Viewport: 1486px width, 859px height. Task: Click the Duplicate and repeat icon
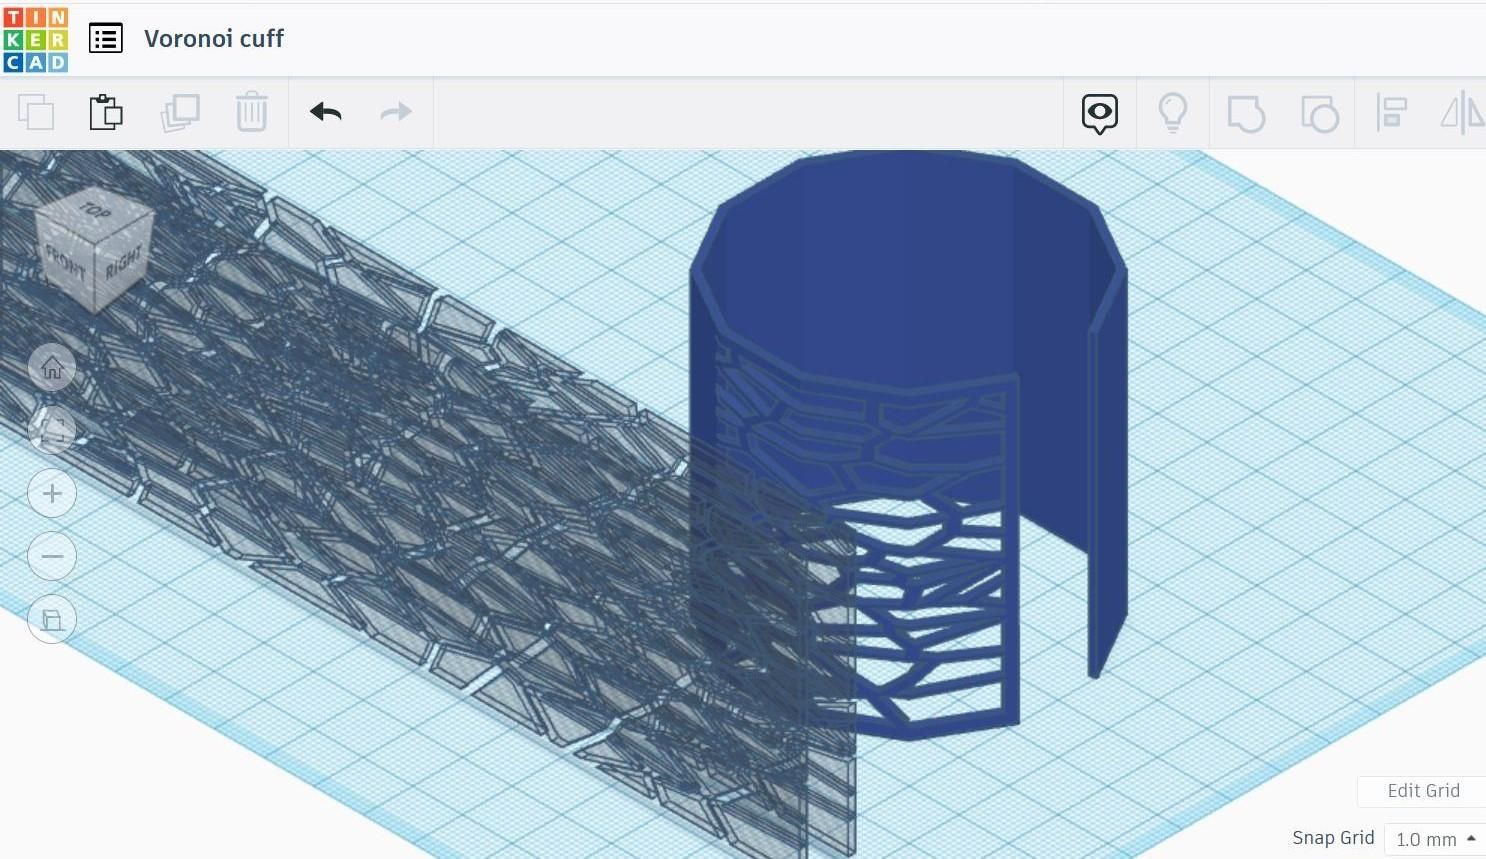click(181, 112)
